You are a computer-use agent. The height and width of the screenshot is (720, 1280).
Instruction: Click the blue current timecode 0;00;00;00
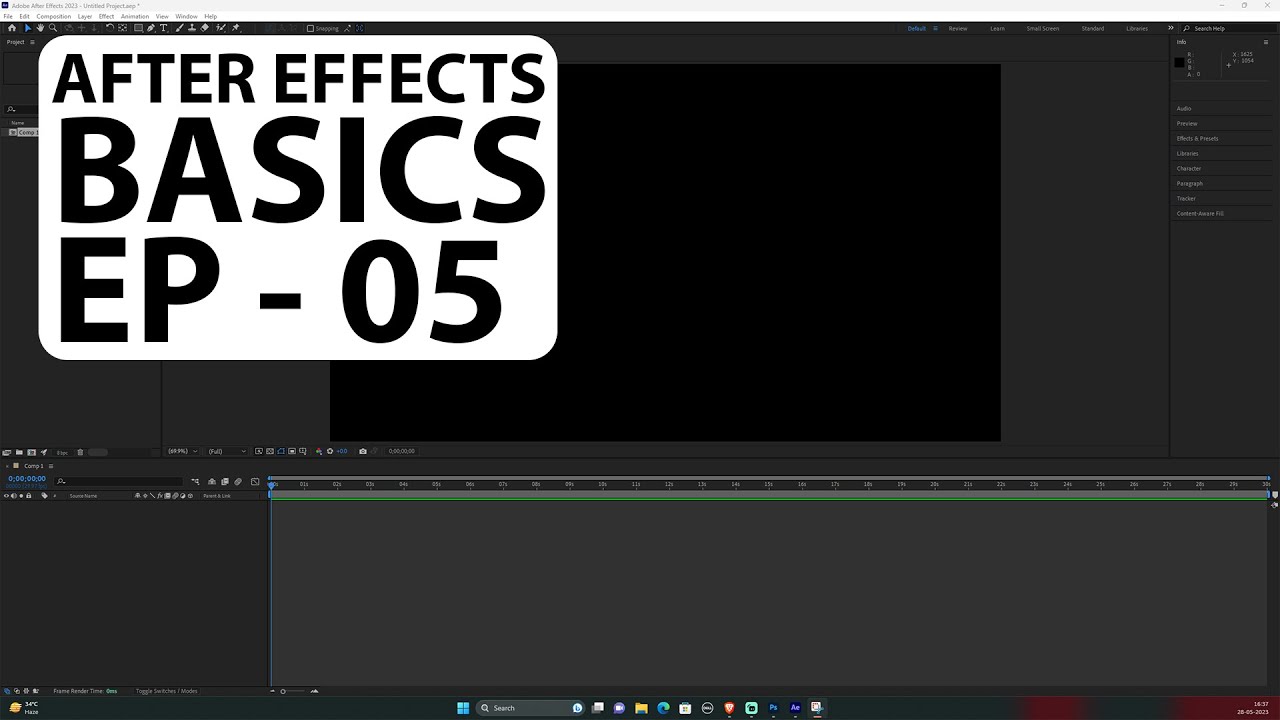(27, 478)
